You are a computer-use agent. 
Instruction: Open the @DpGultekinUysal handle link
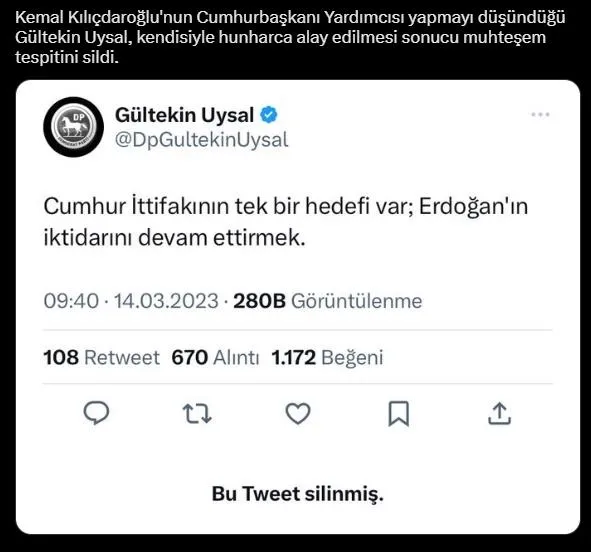[202, 140]
